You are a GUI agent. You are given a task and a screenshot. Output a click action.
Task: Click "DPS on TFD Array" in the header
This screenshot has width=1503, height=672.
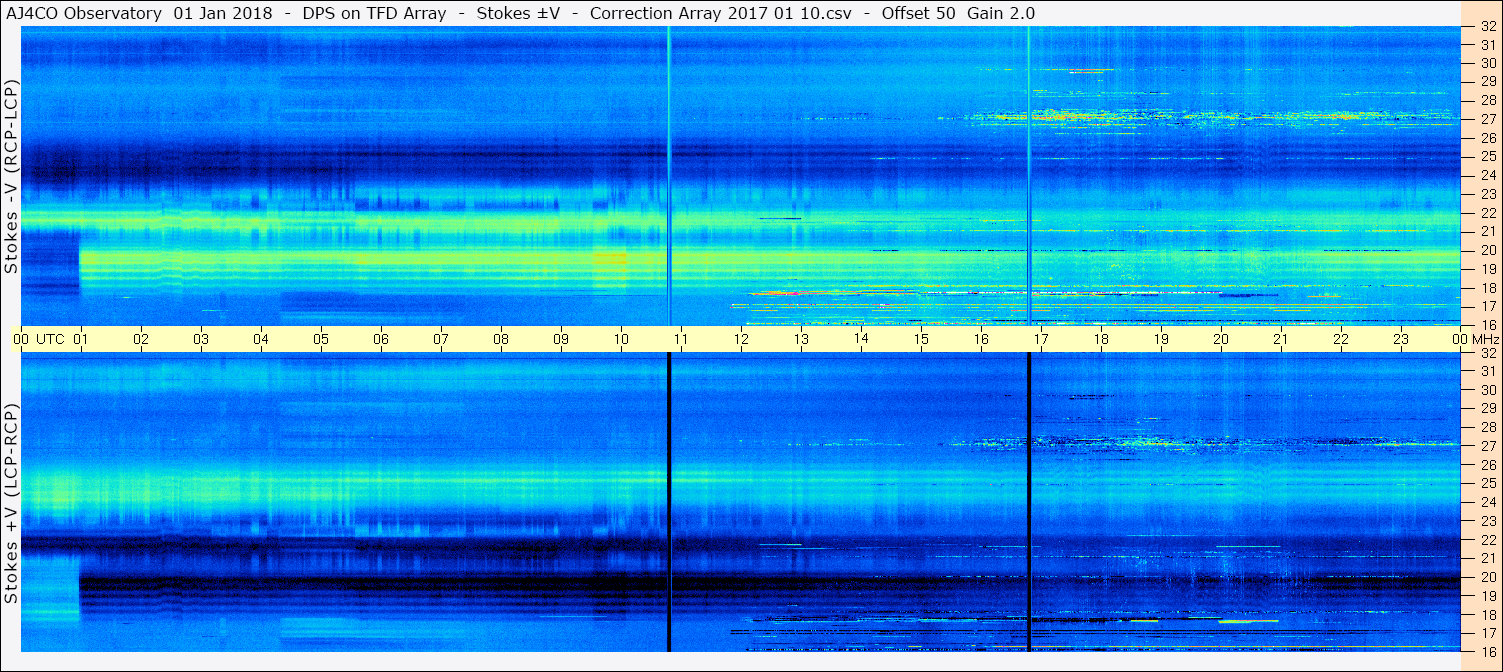373,13
